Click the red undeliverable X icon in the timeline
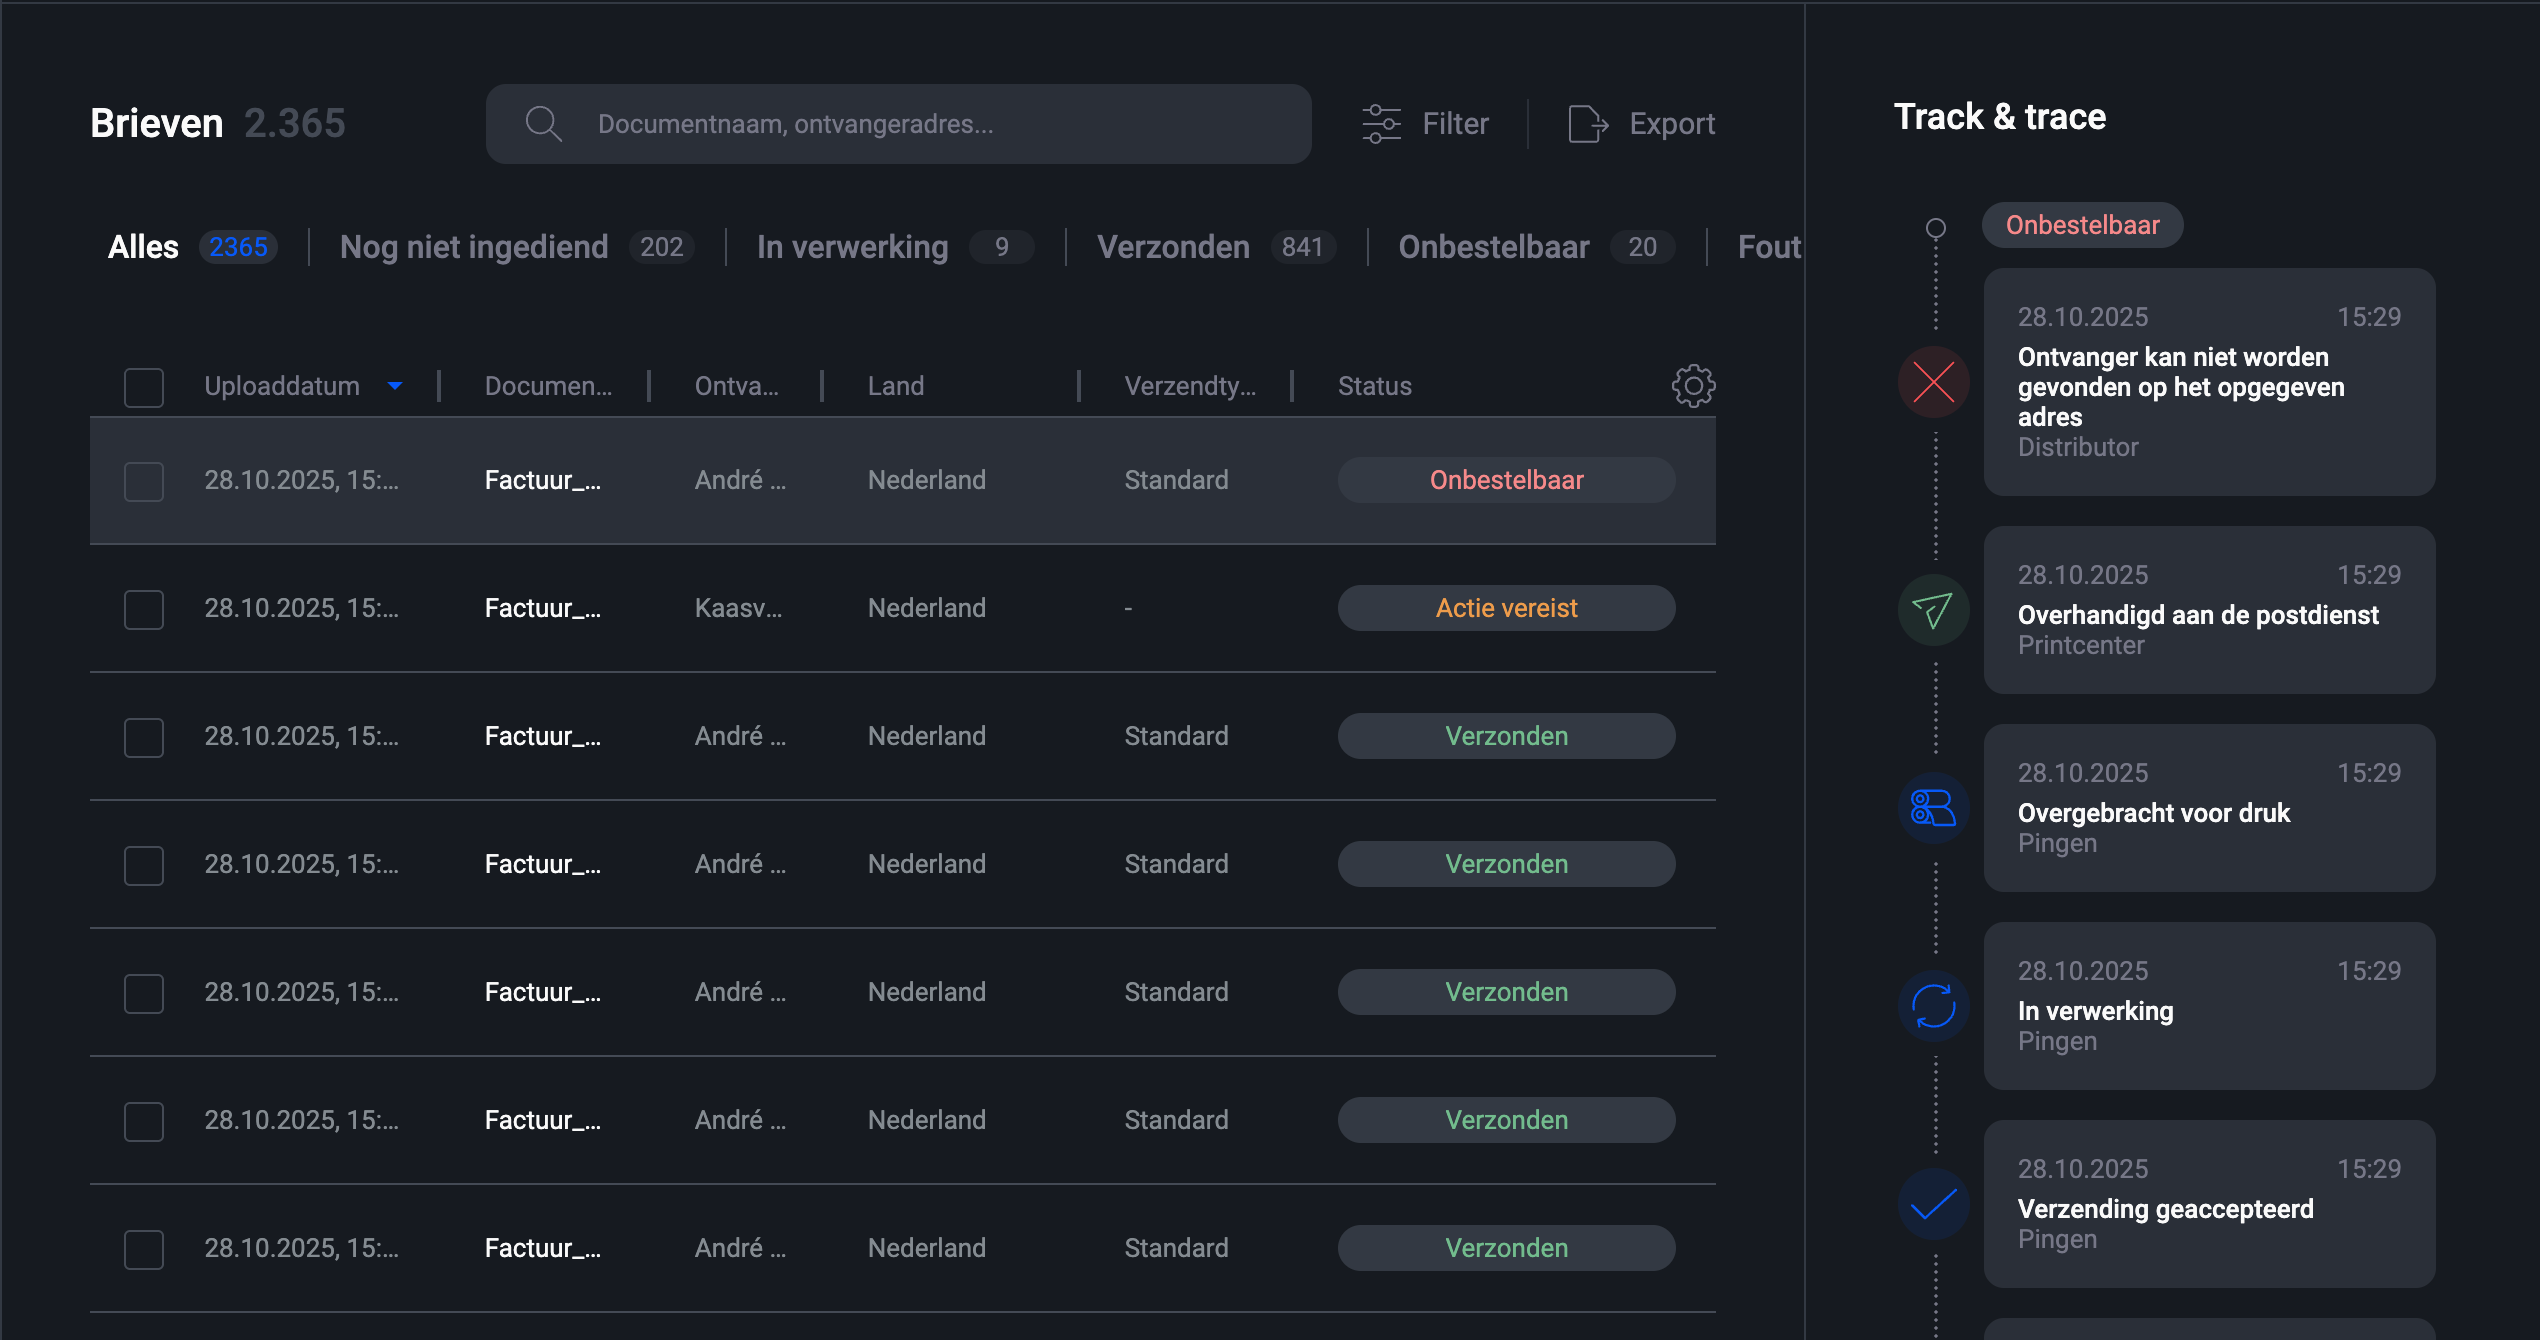 1932,382
